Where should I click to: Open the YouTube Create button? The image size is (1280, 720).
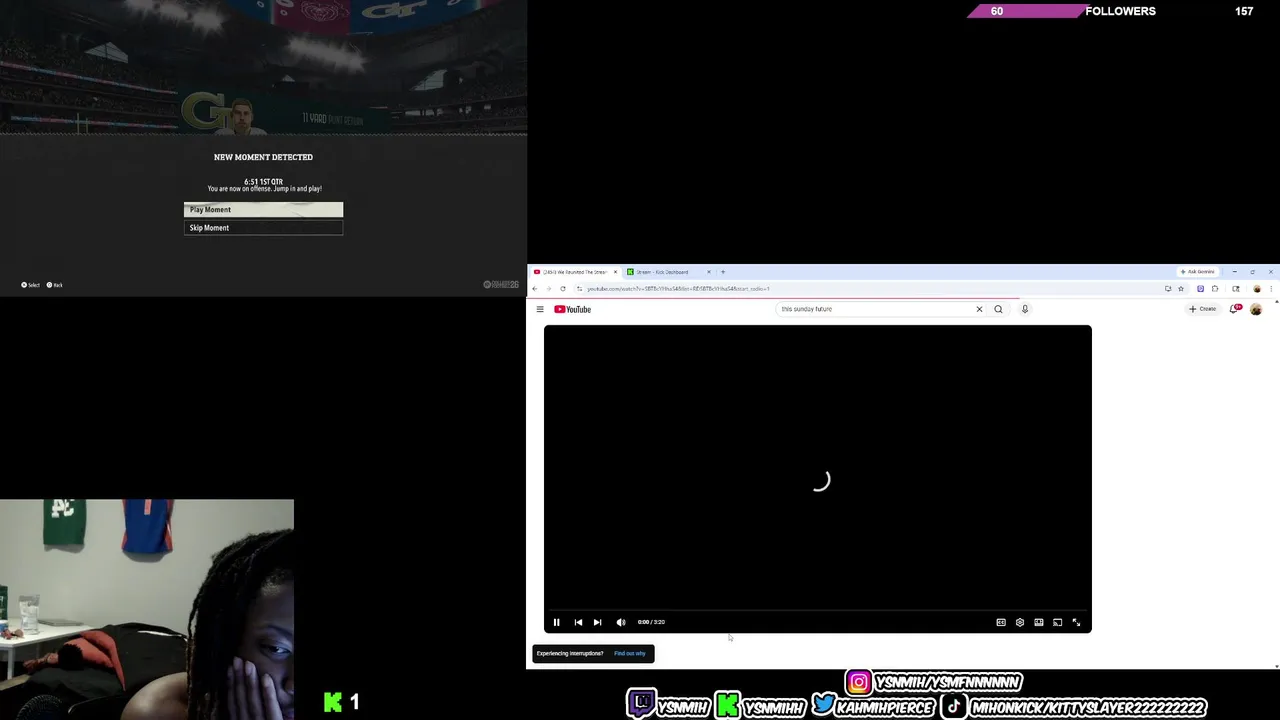click(x=1203, y=309)
